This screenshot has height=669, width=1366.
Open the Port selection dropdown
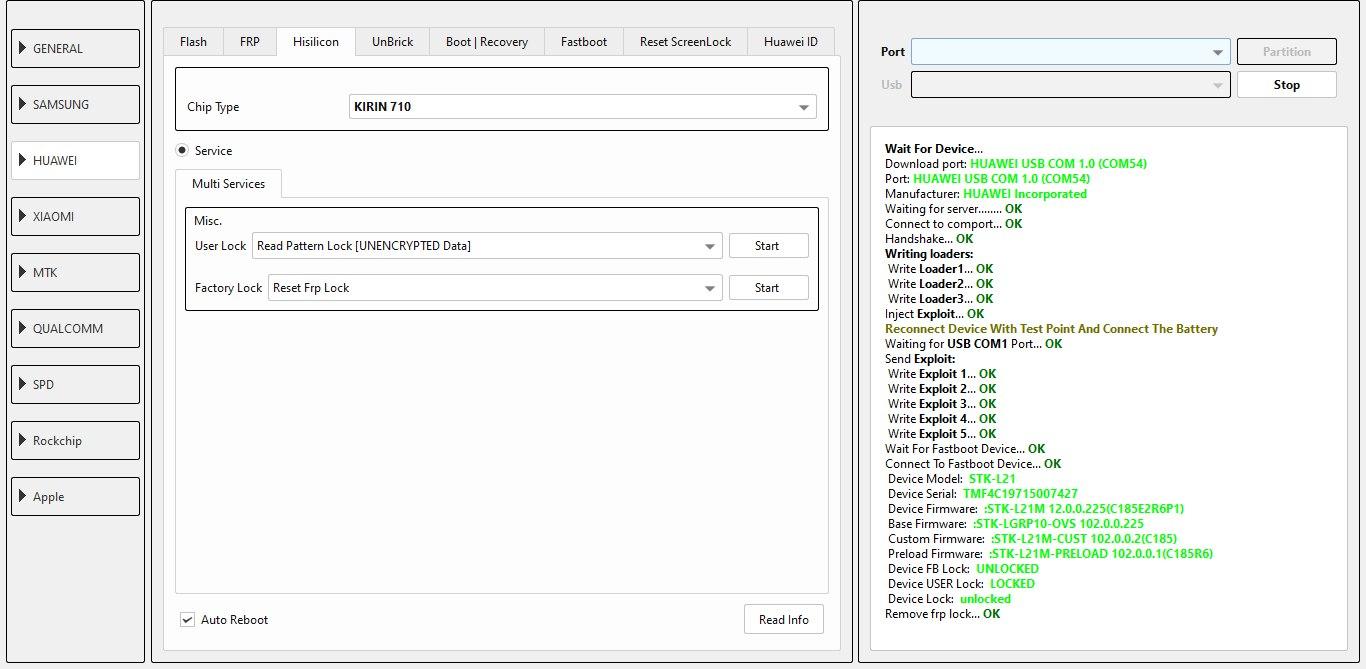1070,52
